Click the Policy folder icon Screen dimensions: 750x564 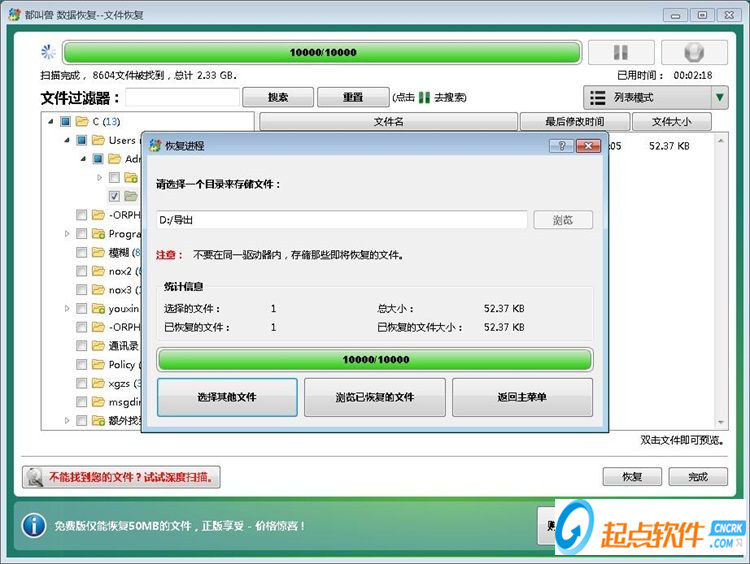tap(98, 365)
